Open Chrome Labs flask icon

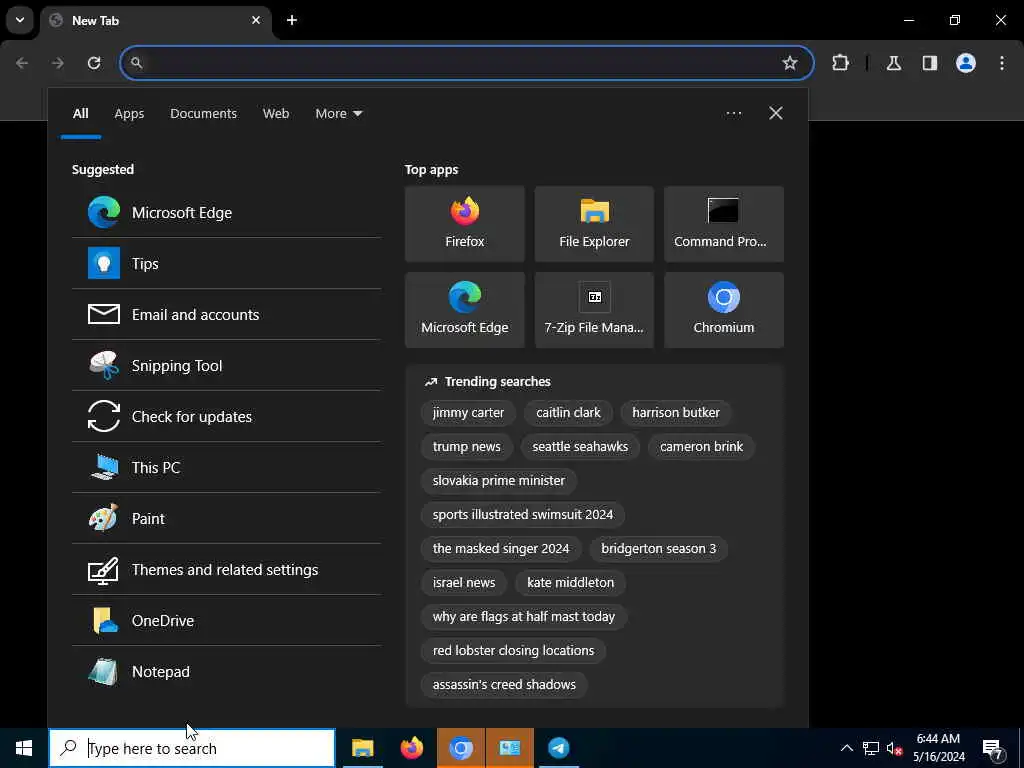[x=893, y=63]
